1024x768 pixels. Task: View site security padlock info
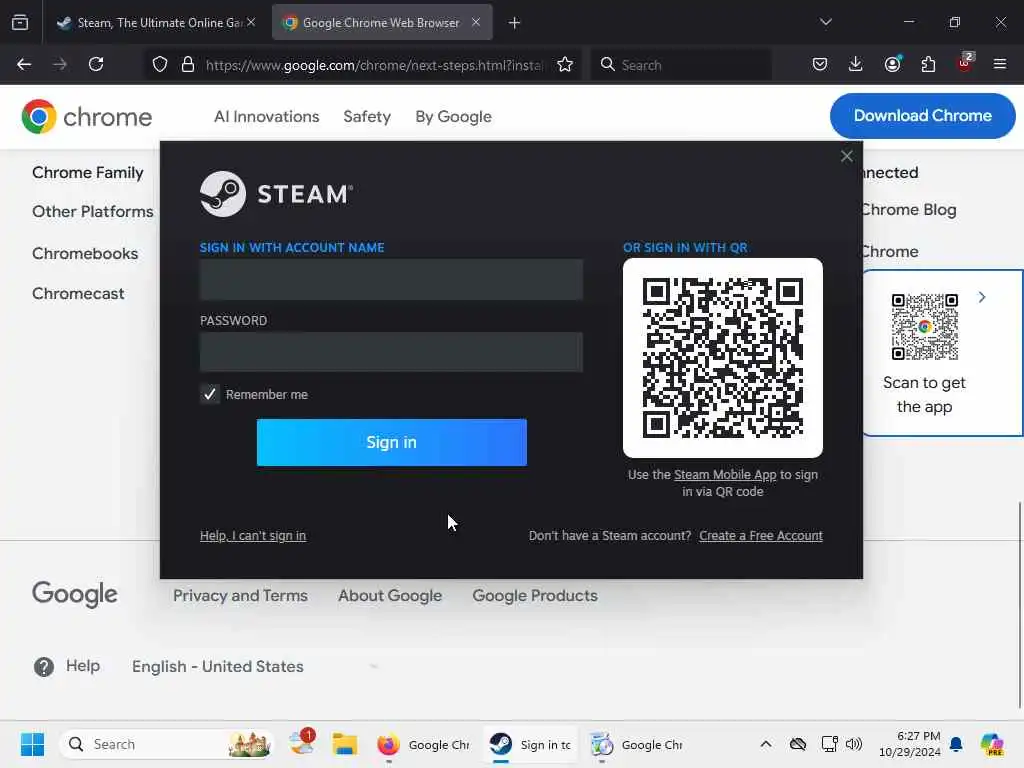point(188,65)
